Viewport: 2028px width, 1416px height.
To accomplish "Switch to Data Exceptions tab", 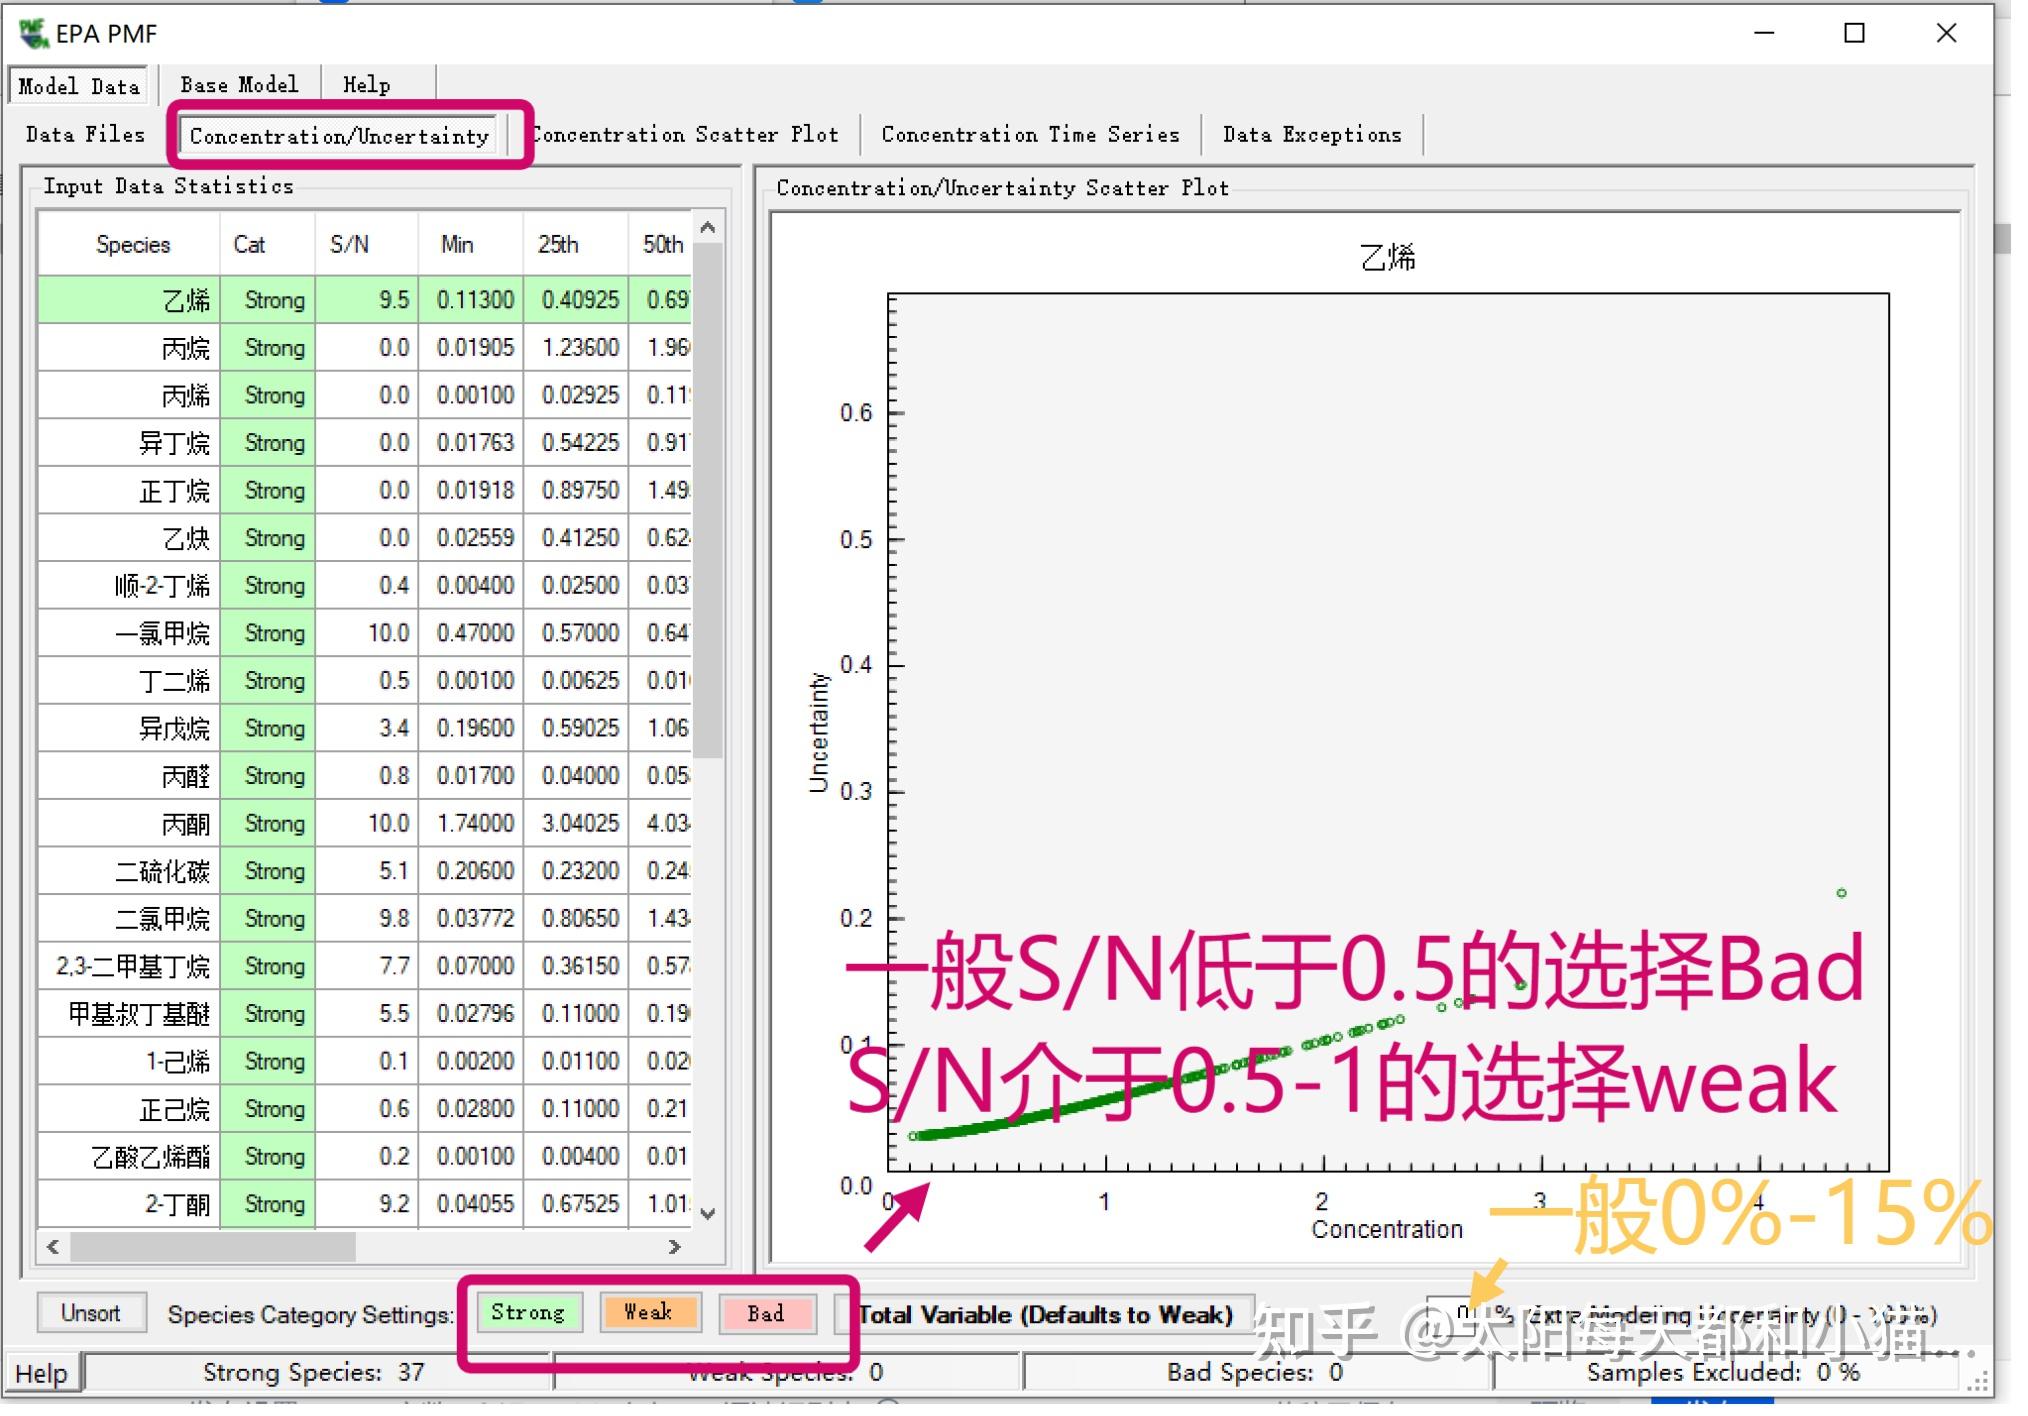I will [x=1311, y=135].
